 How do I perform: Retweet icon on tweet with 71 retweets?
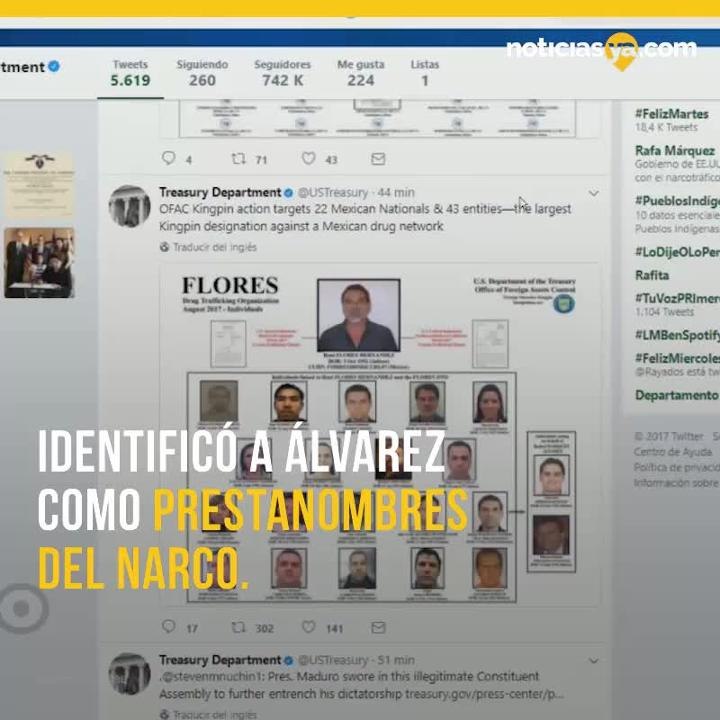pyautogui.click(x=238, y=159)
